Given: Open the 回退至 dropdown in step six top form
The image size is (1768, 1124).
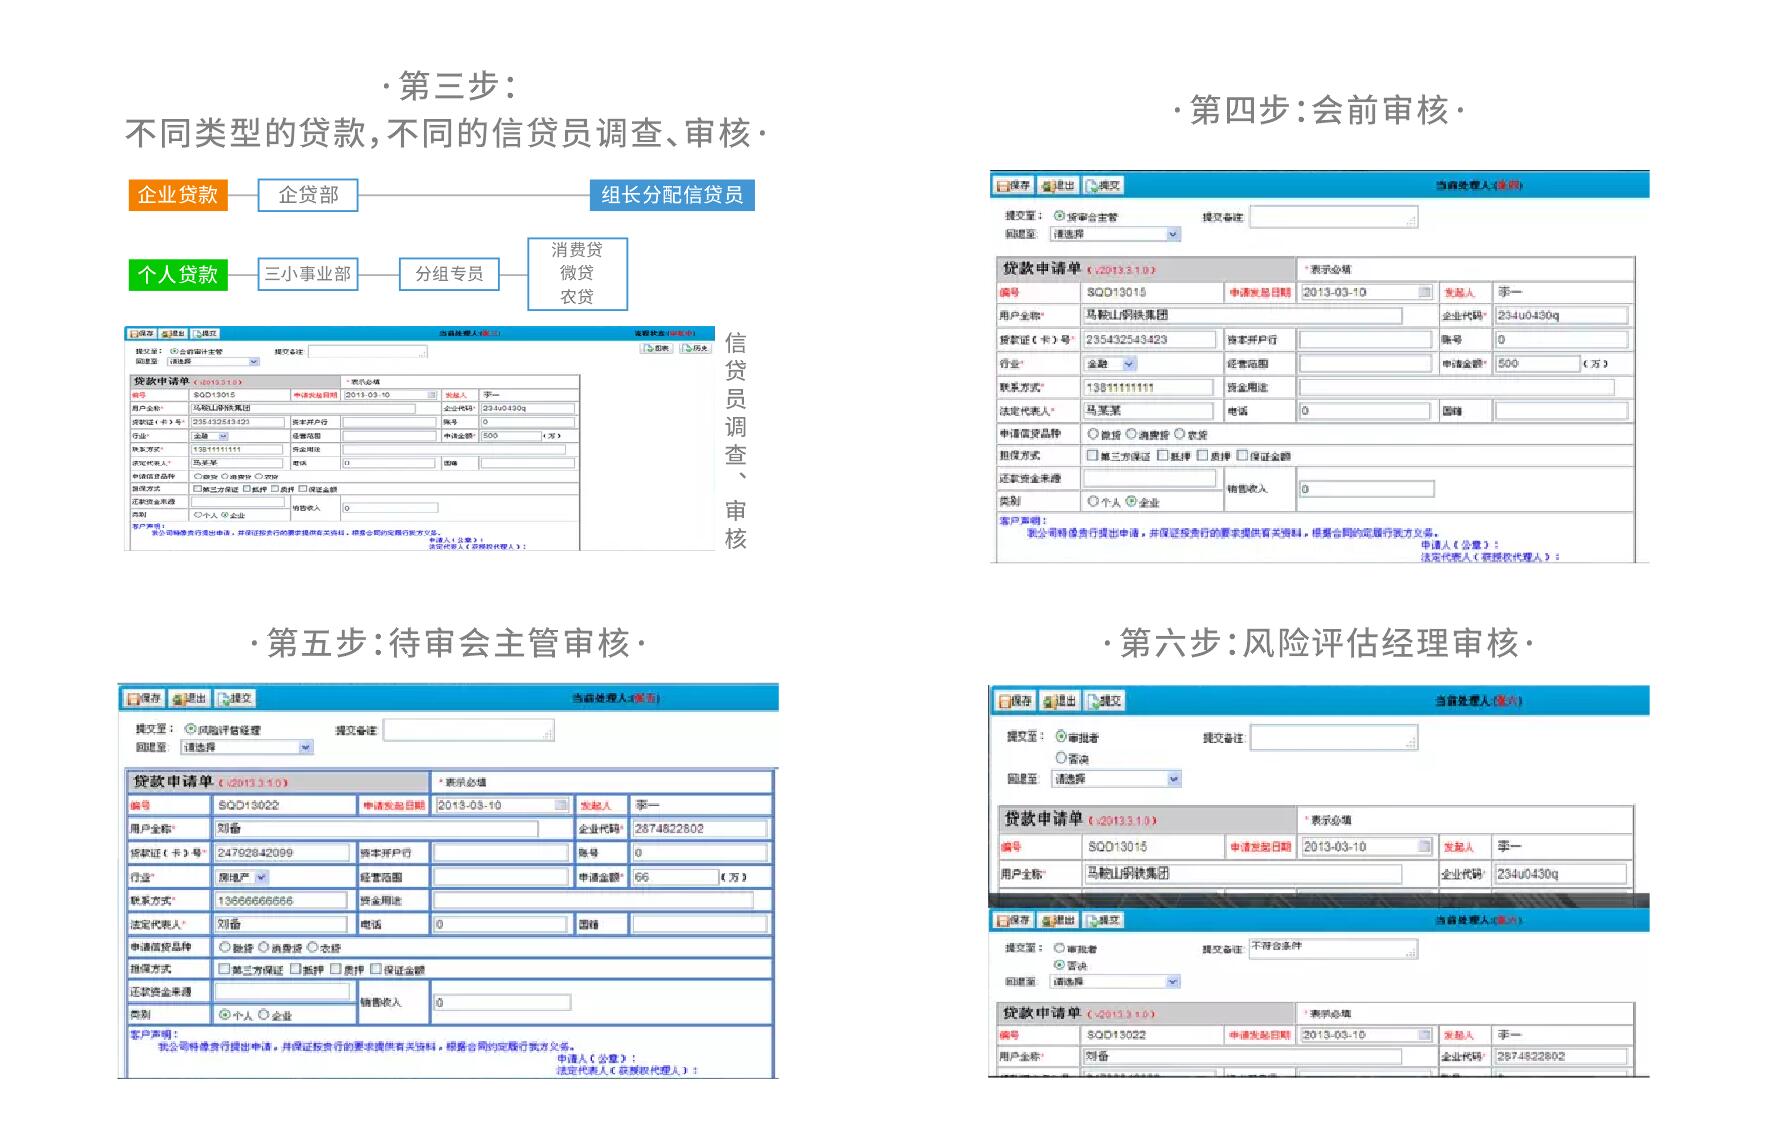Looking at the screenshot, I should 1117,778.
